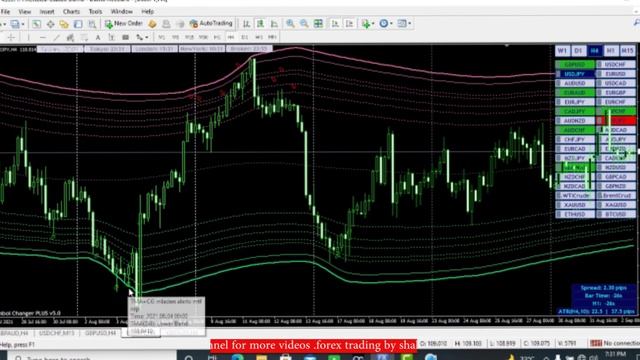This screenshot has height=360, width=640.
Task: Switch chart to M1 timeframe in toolbar
Action: point(162,38)
